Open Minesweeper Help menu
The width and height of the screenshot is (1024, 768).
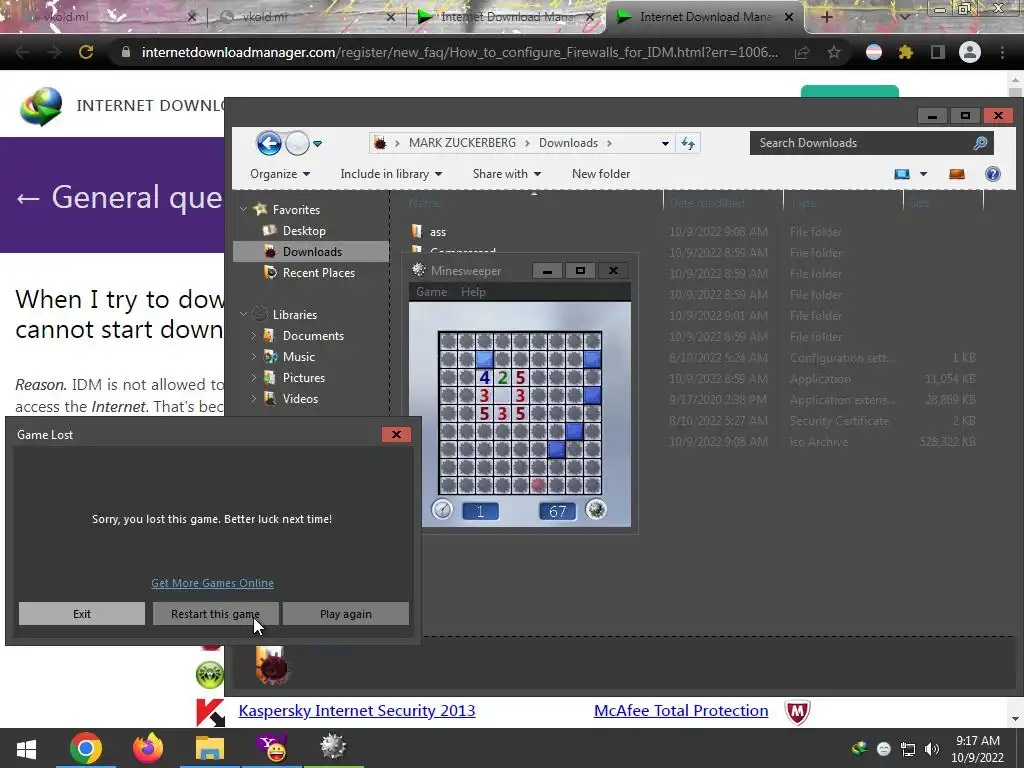(473, 292)
